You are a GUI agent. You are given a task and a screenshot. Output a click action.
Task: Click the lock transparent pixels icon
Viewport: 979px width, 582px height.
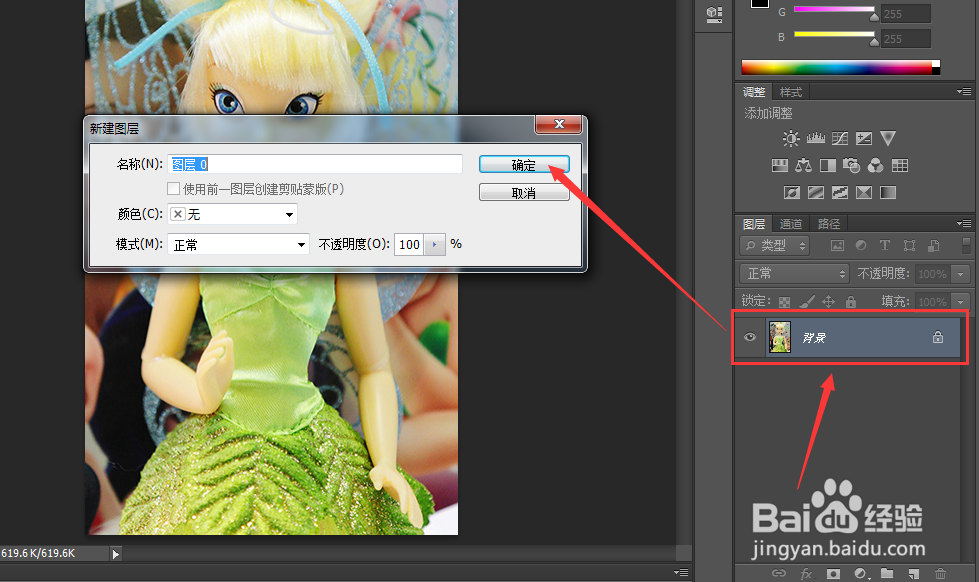click(783, 301)
